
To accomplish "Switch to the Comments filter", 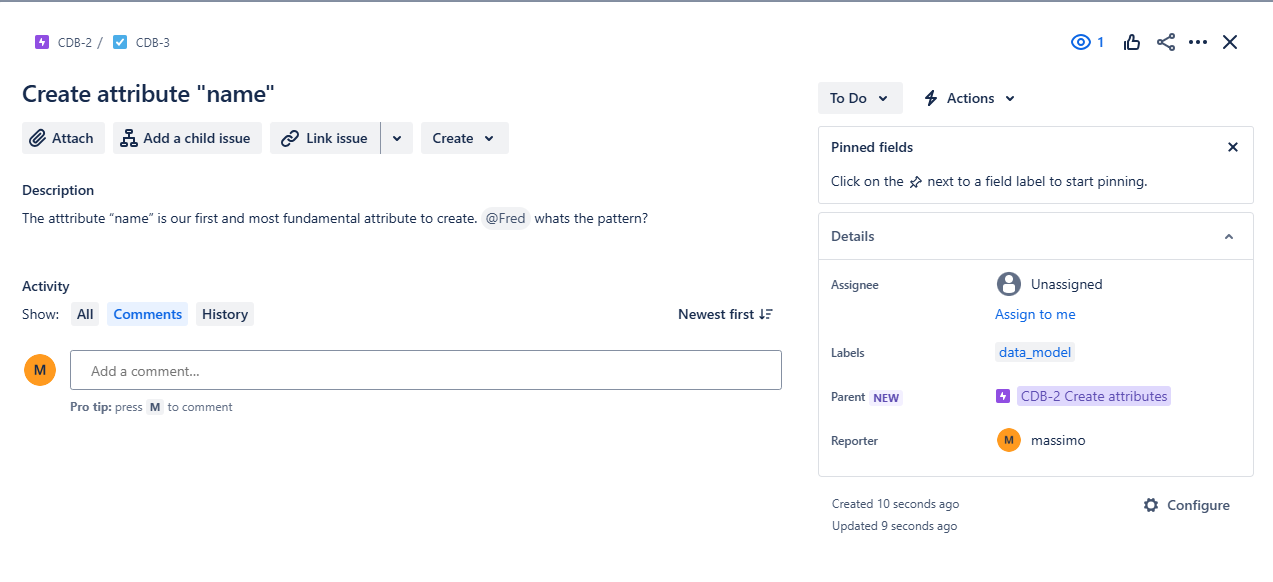I will (147, 313).
